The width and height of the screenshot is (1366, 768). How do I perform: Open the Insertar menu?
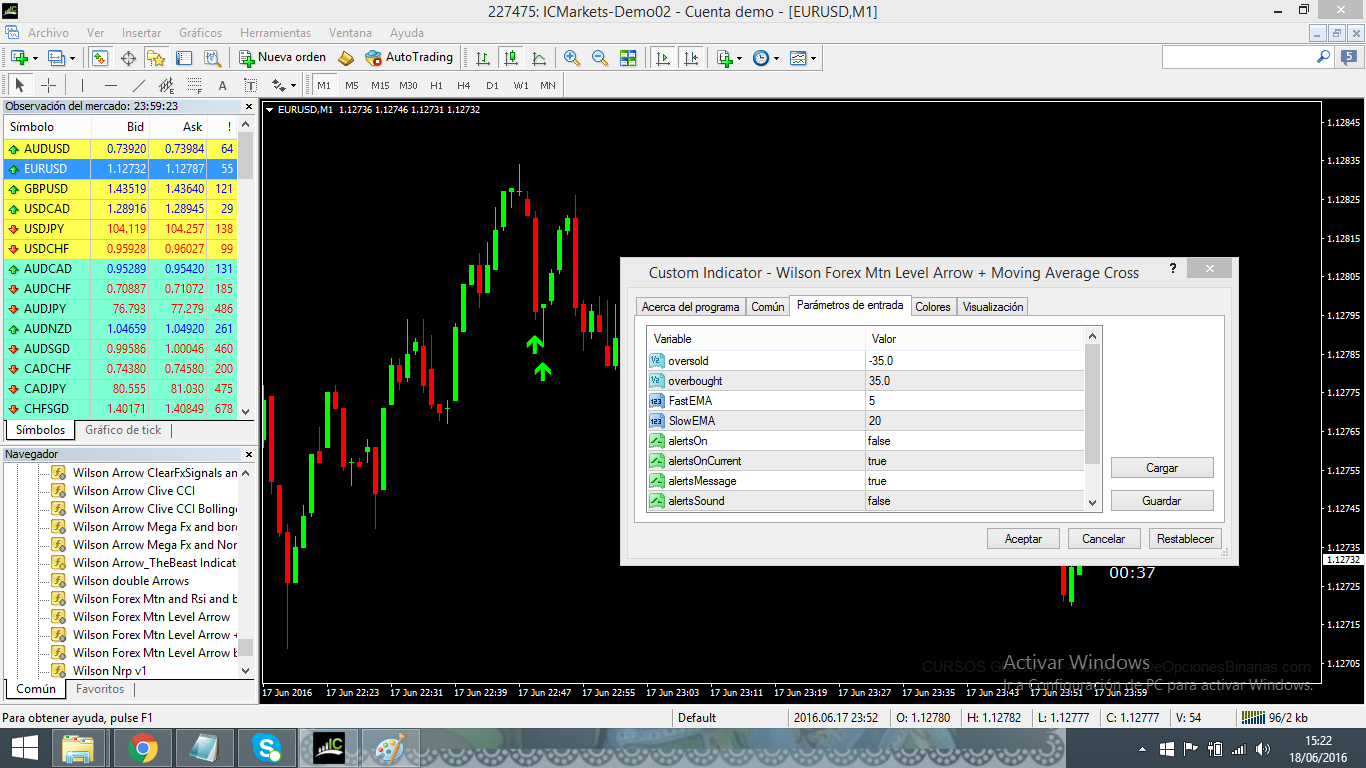(x=141, y=33)
